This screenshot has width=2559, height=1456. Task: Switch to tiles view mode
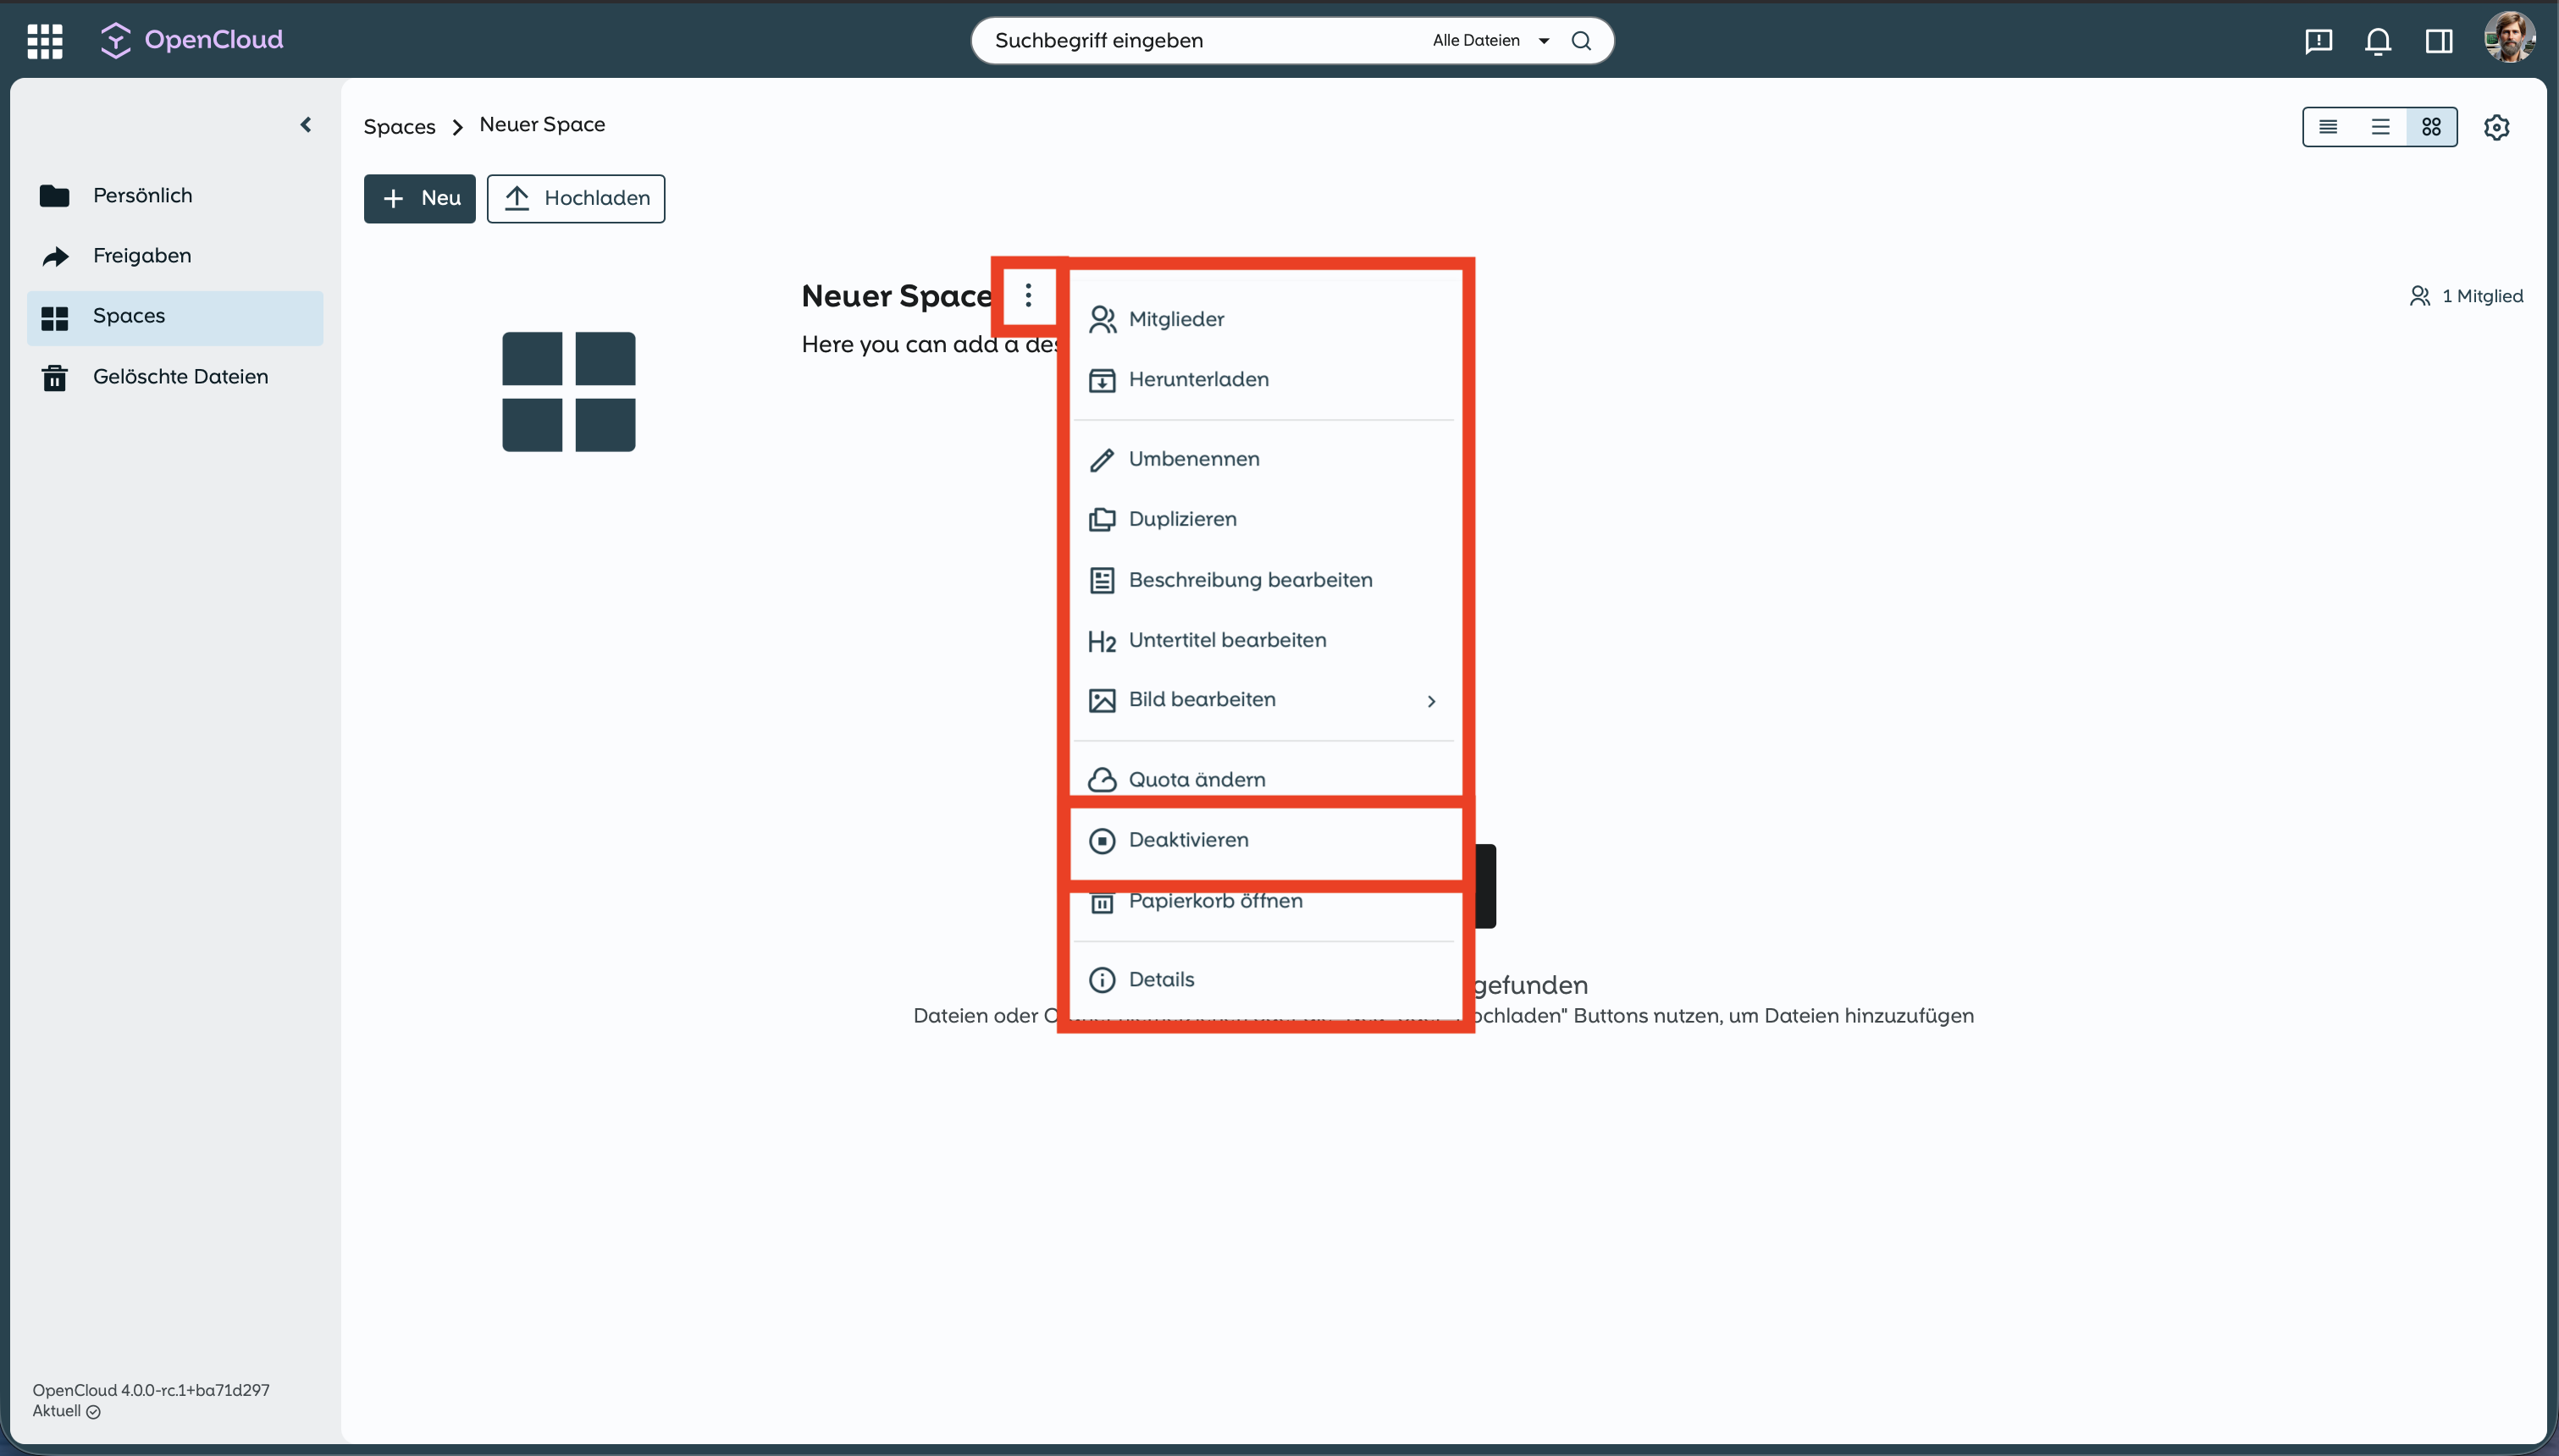[2431, 127]
